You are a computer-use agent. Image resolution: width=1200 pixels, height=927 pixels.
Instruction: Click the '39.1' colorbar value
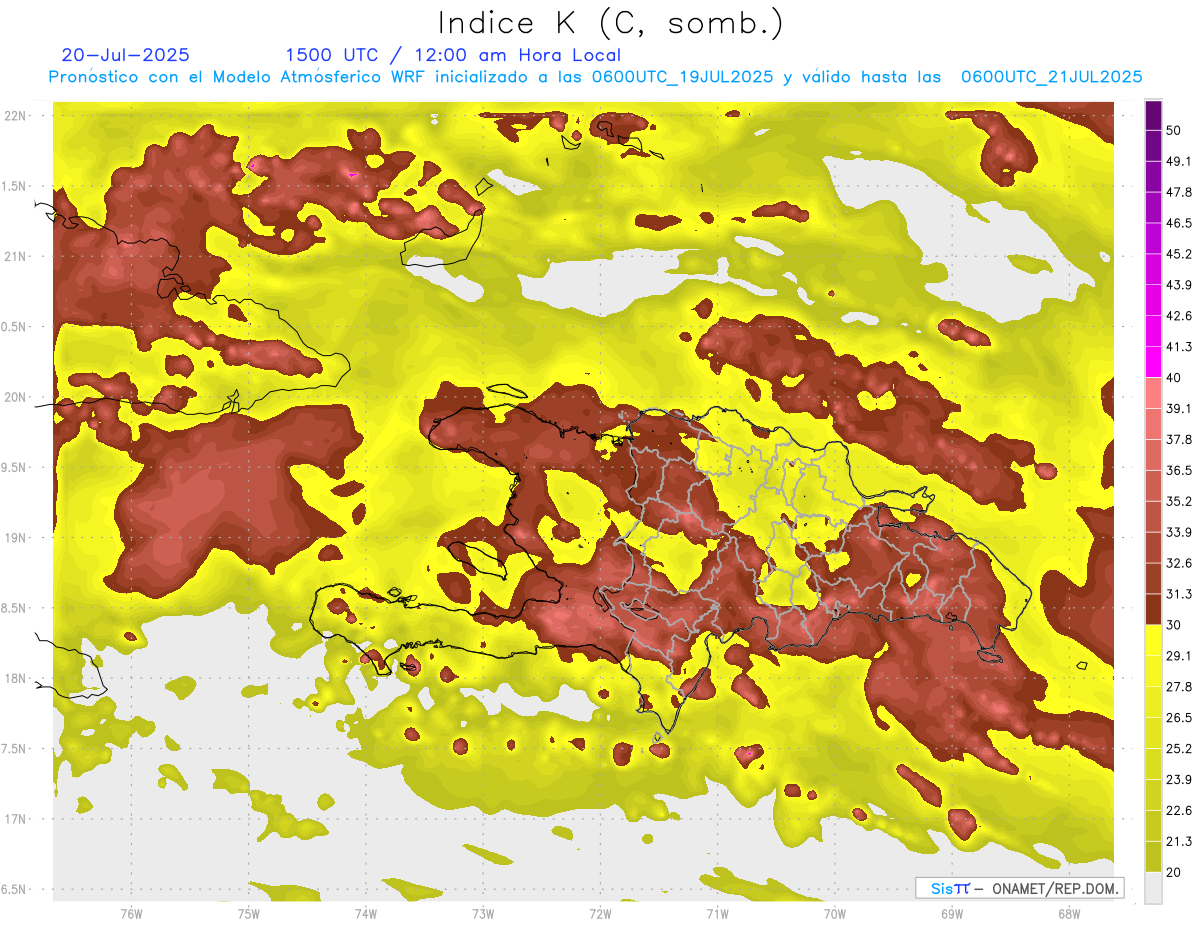point(1179,409)
